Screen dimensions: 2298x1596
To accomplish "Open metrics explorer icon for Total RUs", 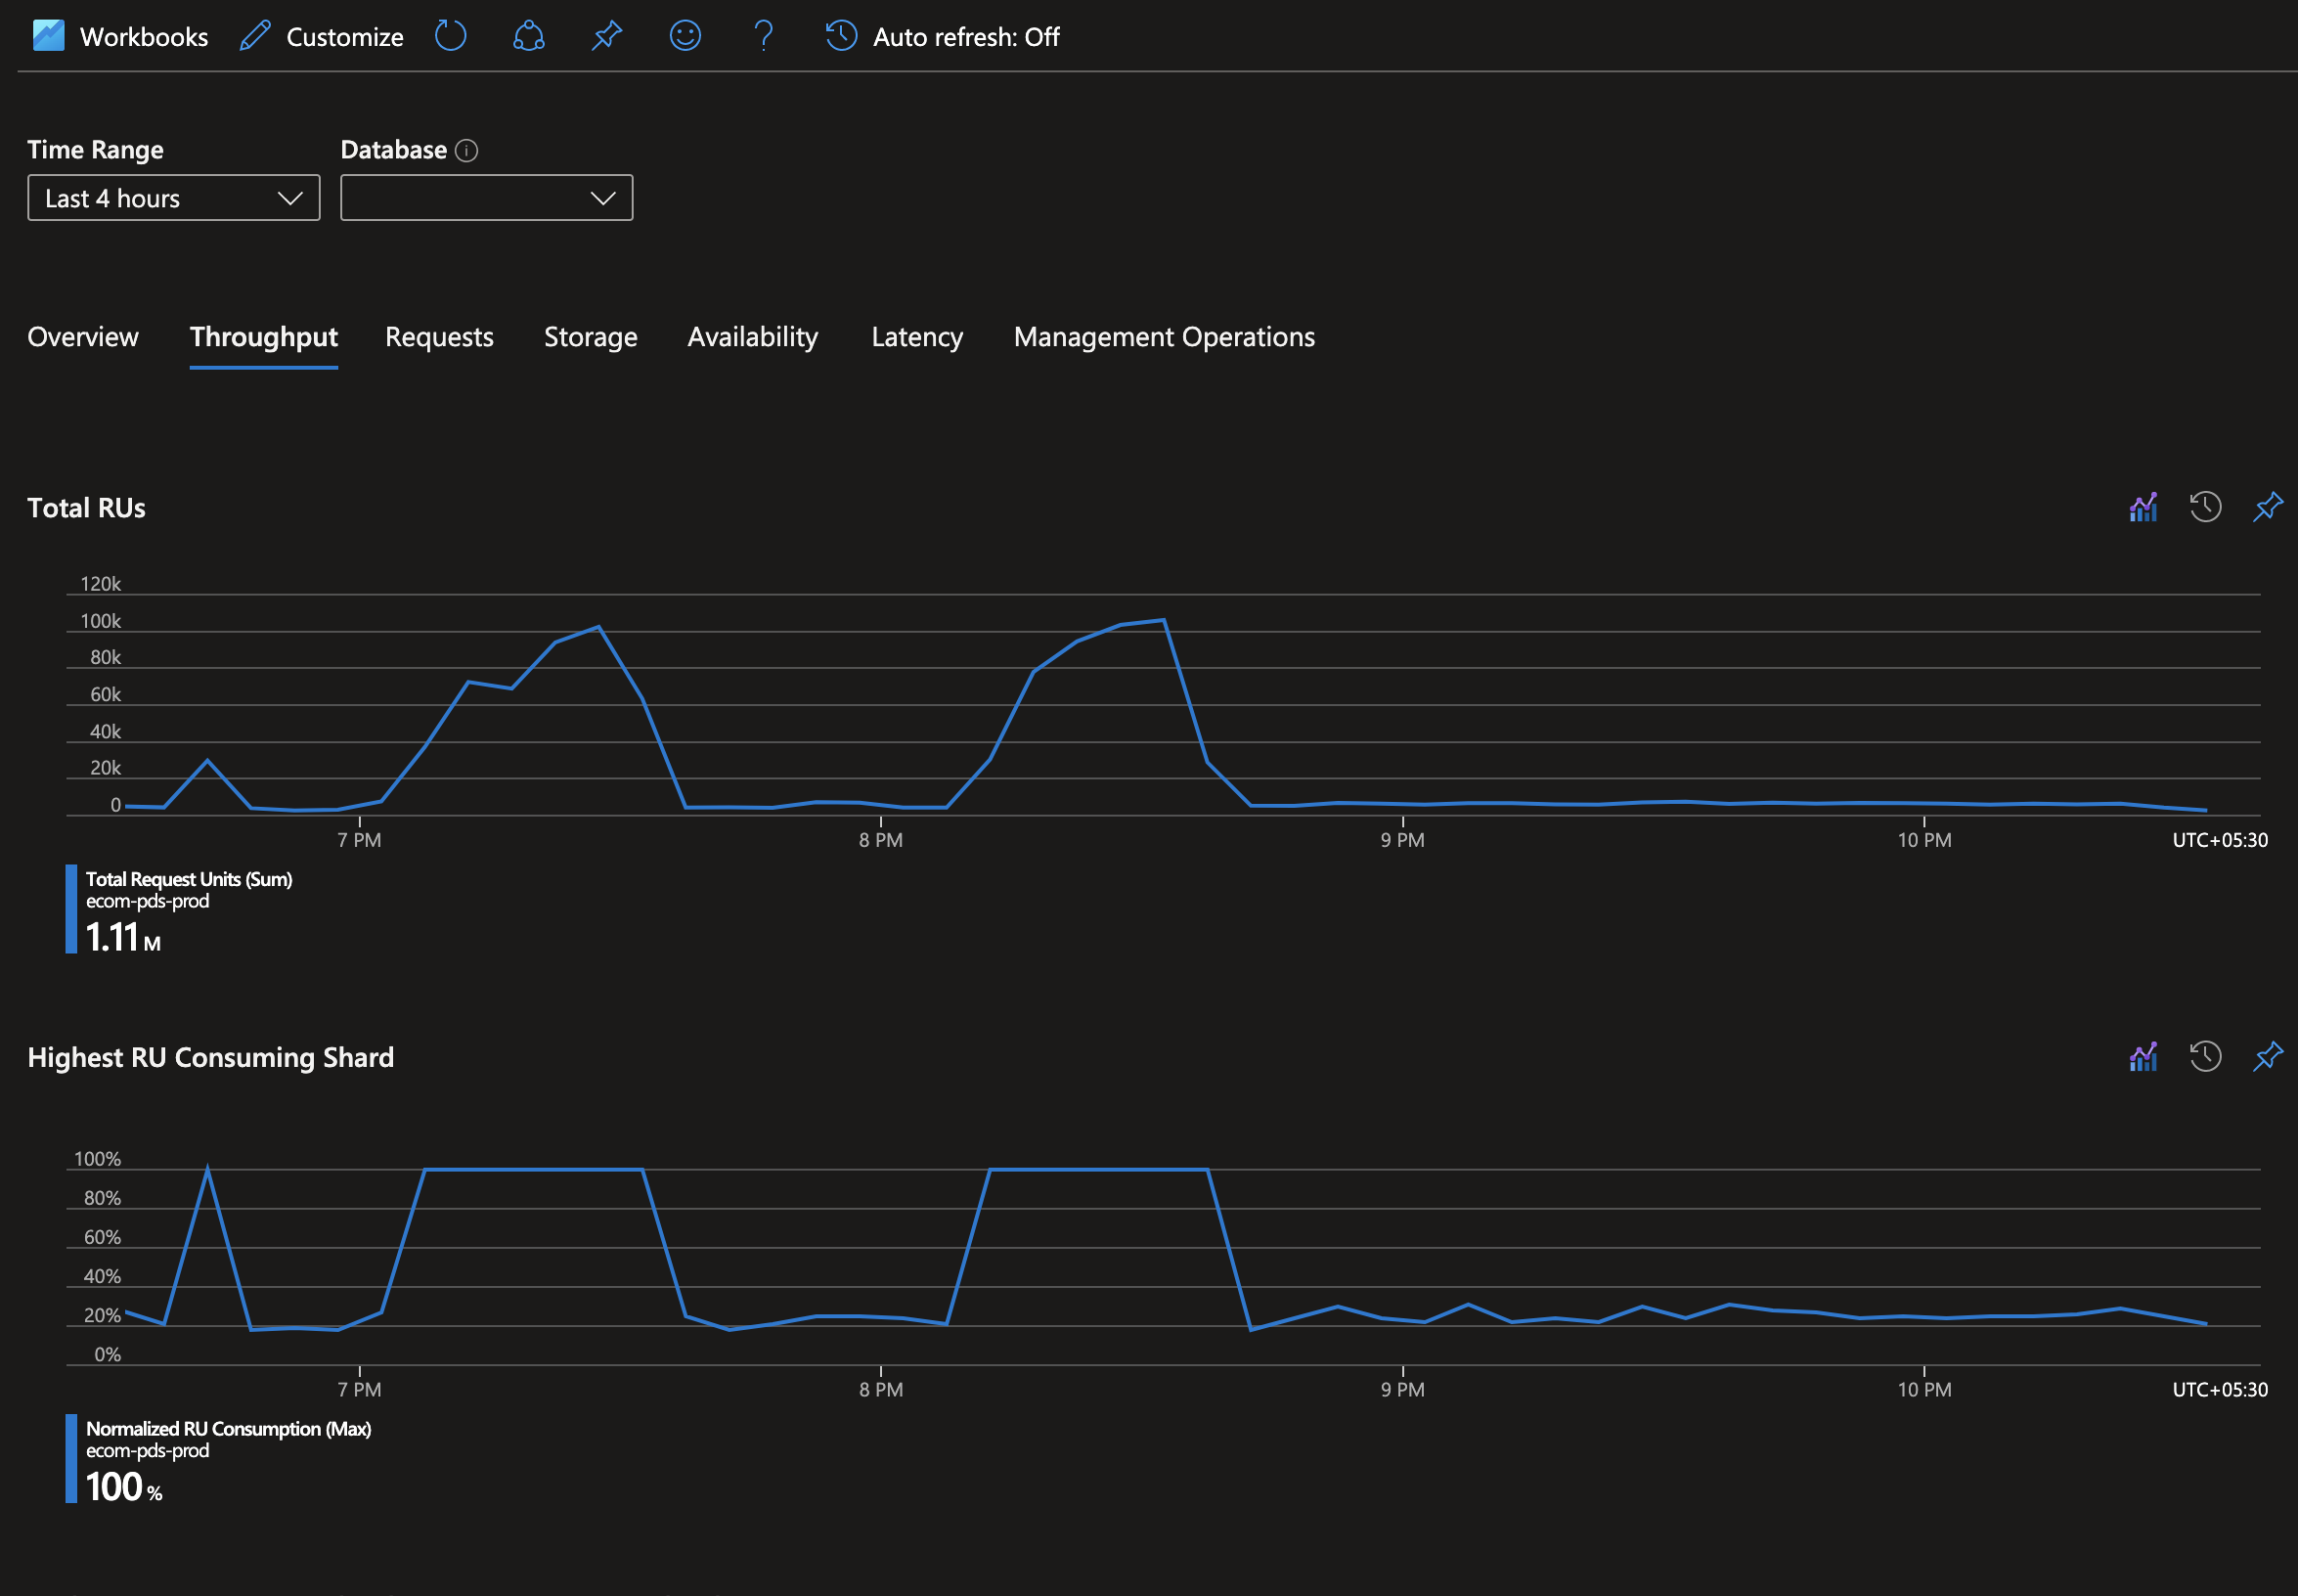I will pos(2143,507).
